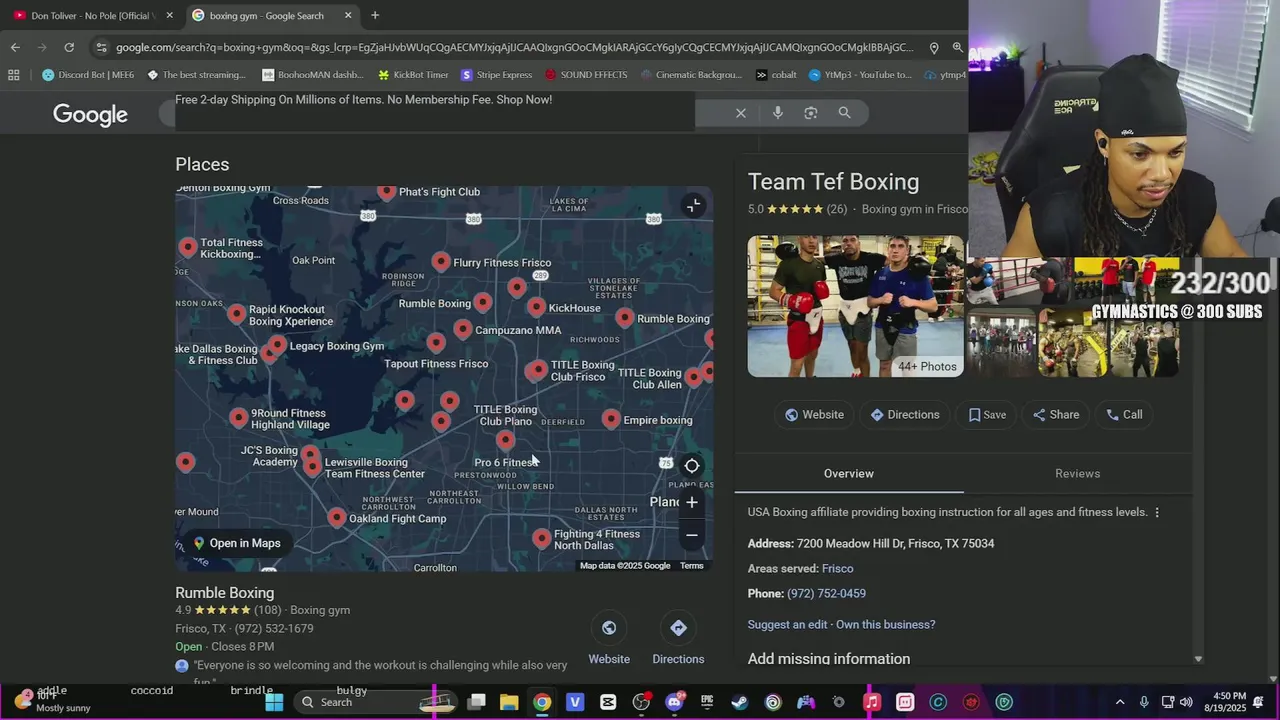Launch Steam from the taskbar
Viewport: 1280px width, 720px height.
(x=740, y=702)
